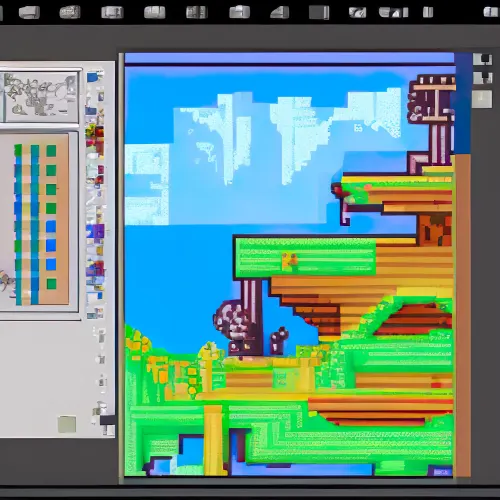The width and height of the screenshot is (500, 500).
Task: Pick the top green swatch in the palette
Action: point(51,151)
